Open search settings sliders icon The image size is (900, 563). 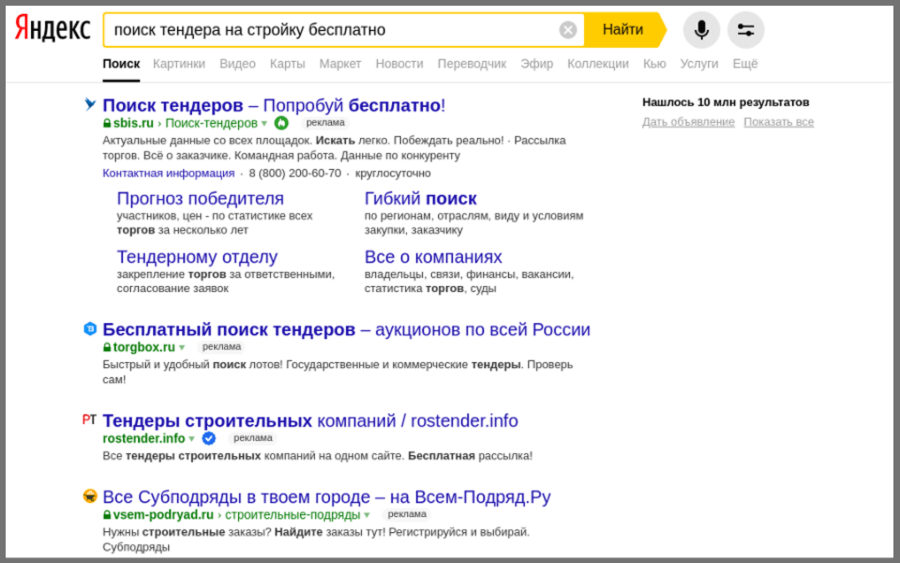pyautogui.click(x=745, y=30)
